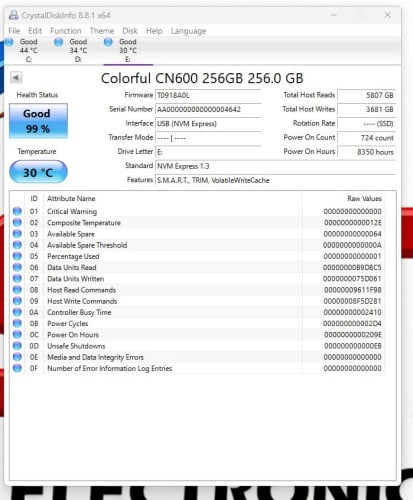Click the ID column header

[x=34, y=199]
